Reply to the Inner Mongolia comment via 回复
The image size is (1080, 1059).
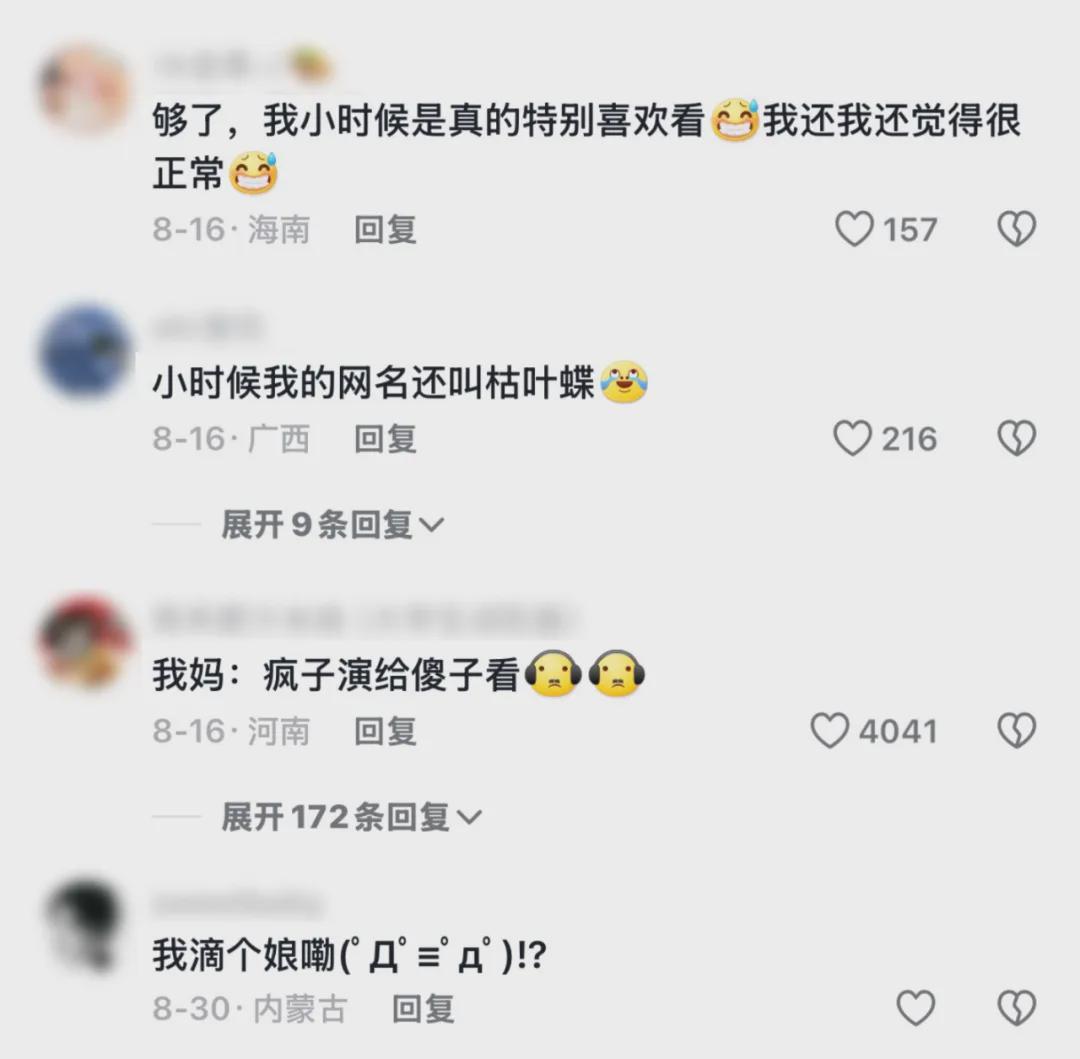423,1009
